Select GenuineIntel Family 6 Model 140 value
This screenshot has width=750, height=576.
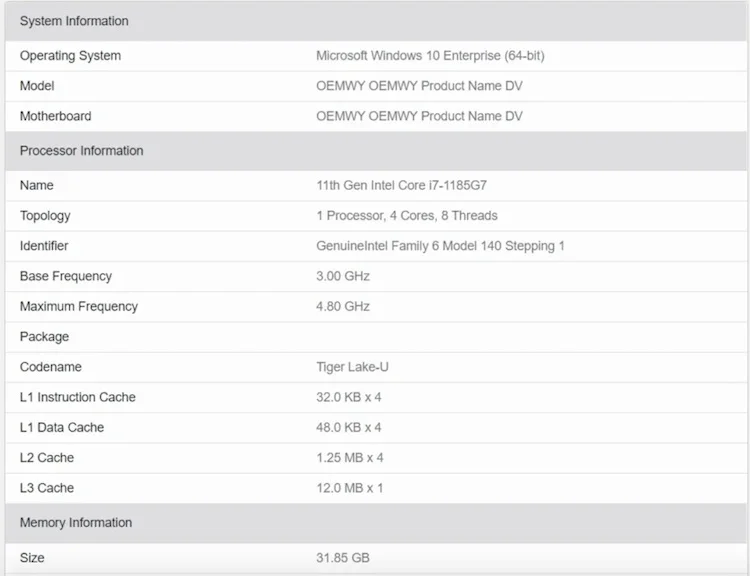[x=440, y=246]
